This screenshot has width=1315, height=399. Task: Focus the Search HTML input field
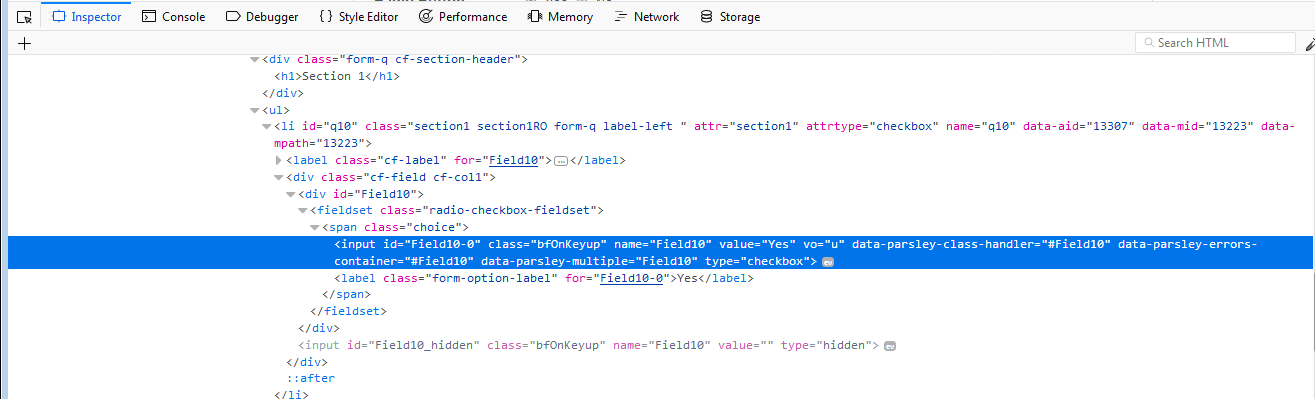click(x=1216, y=43)
